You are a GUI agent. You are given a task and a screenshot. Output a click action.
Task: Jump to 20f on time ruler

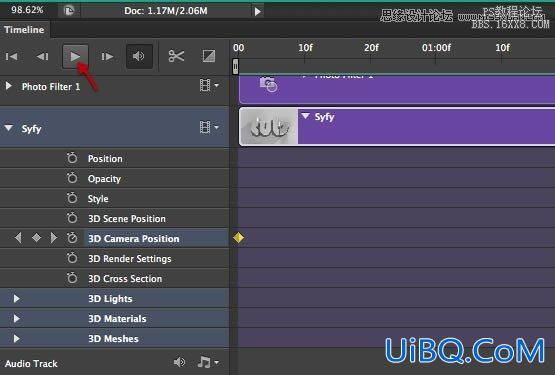pos(371,47)
